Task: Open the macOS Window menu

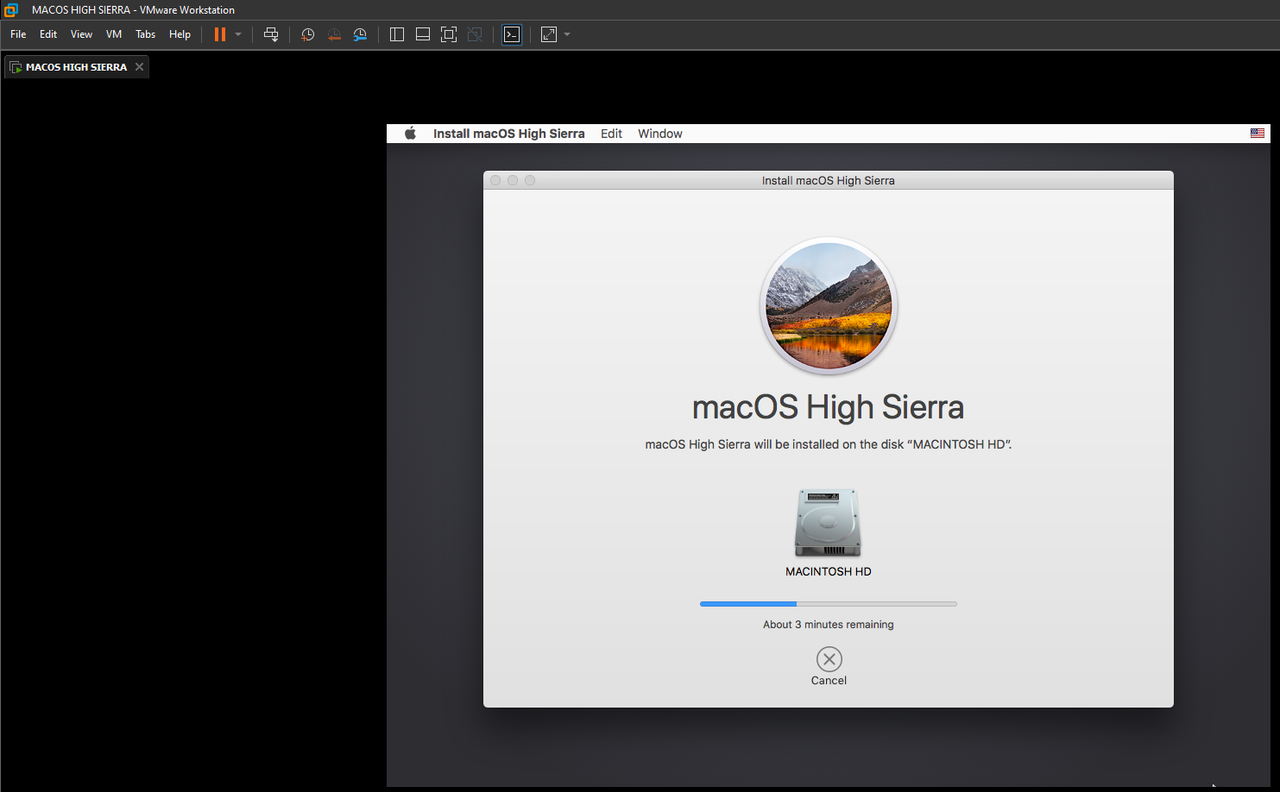Action: pyautogui.click(x=660, y=133)
